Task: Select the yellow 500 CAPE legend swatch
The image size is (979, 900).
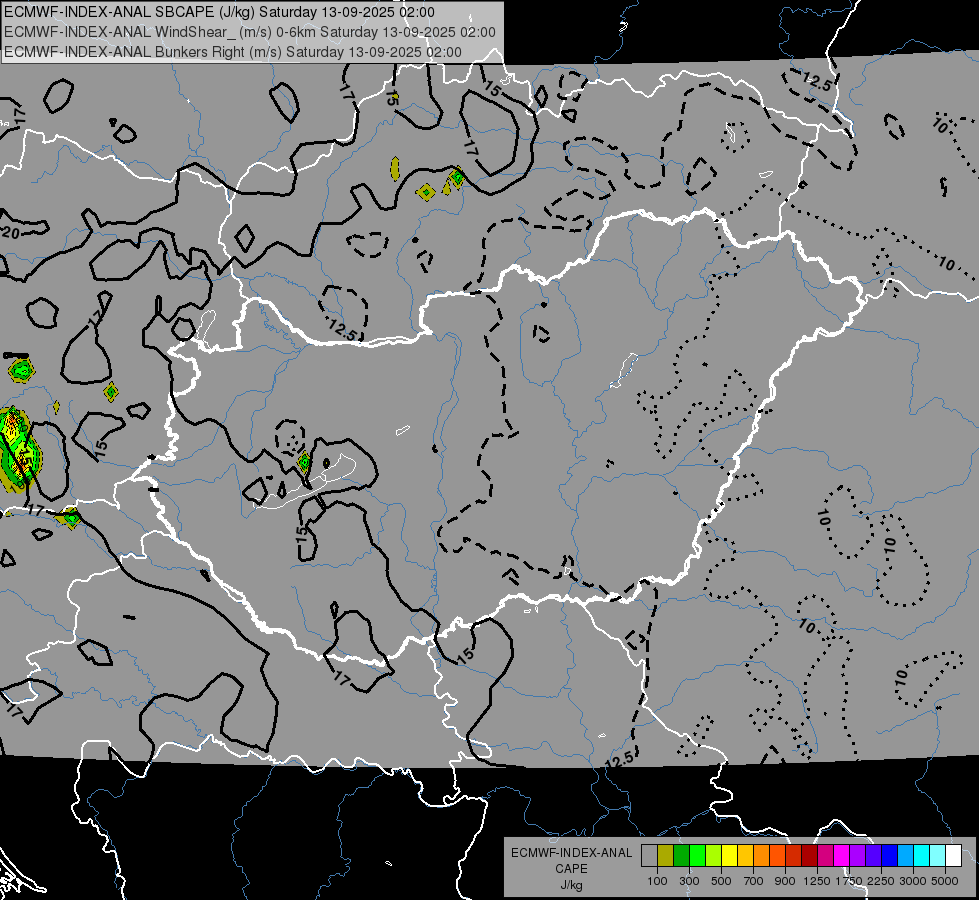Action: (x=729, y=855)
